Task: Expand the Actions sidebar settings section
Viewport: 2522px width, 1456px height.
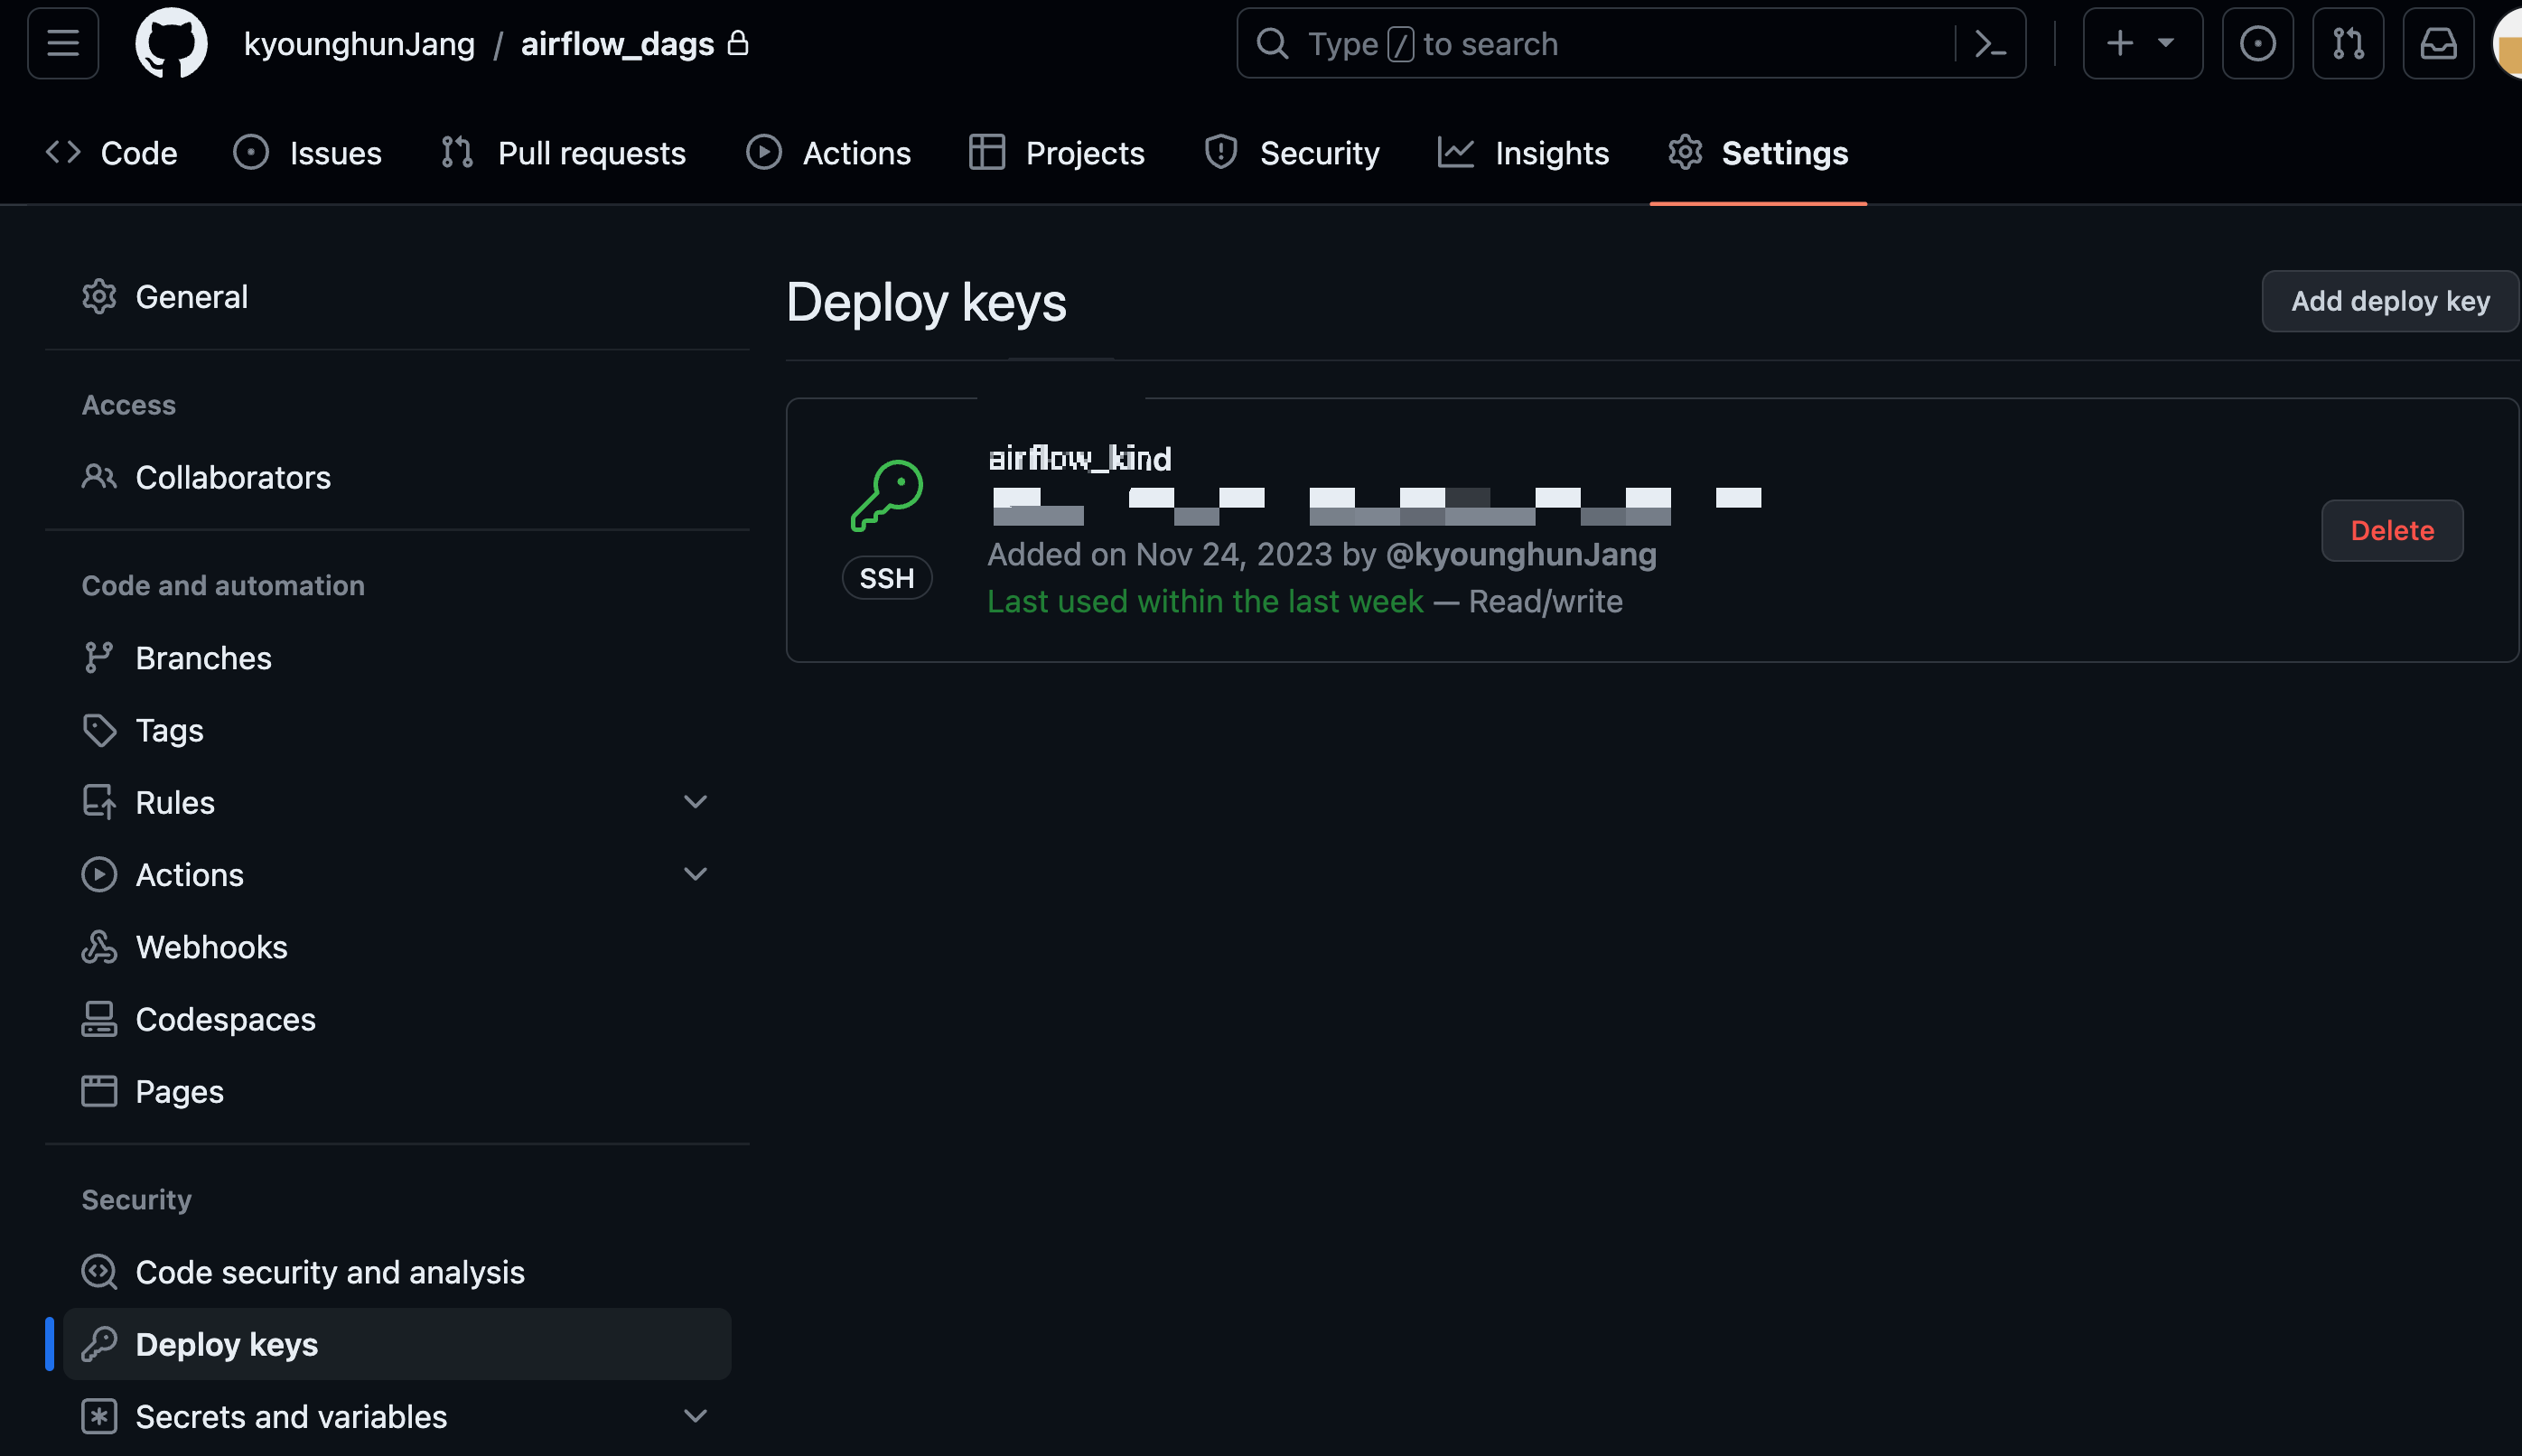Action: tap(694, 875)
